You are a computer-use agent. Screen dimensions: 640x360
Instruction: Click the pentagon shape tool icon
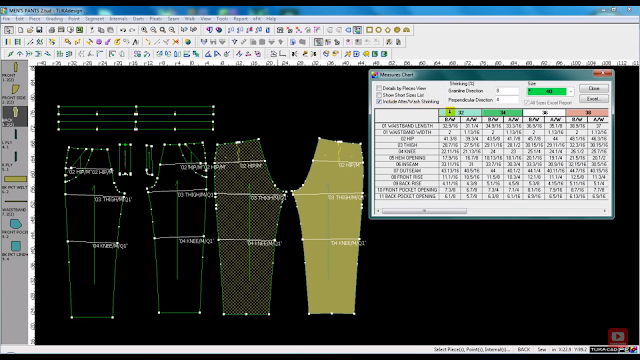(x=388, y=30)
